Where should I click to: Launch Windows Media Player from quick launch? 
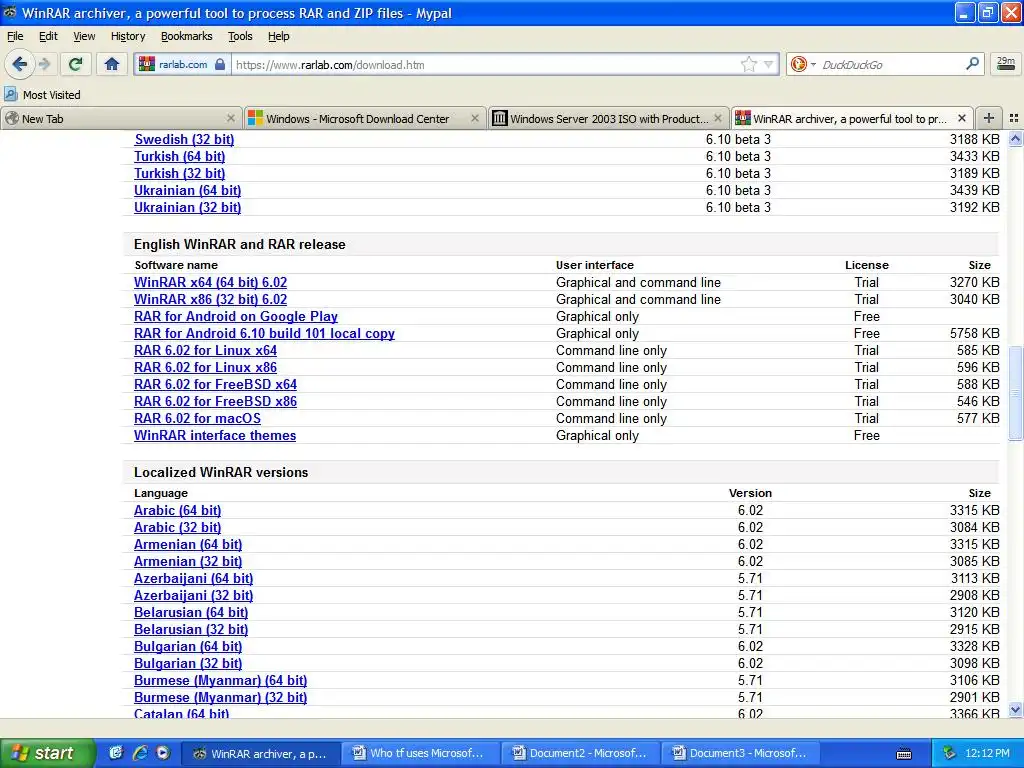163,753
